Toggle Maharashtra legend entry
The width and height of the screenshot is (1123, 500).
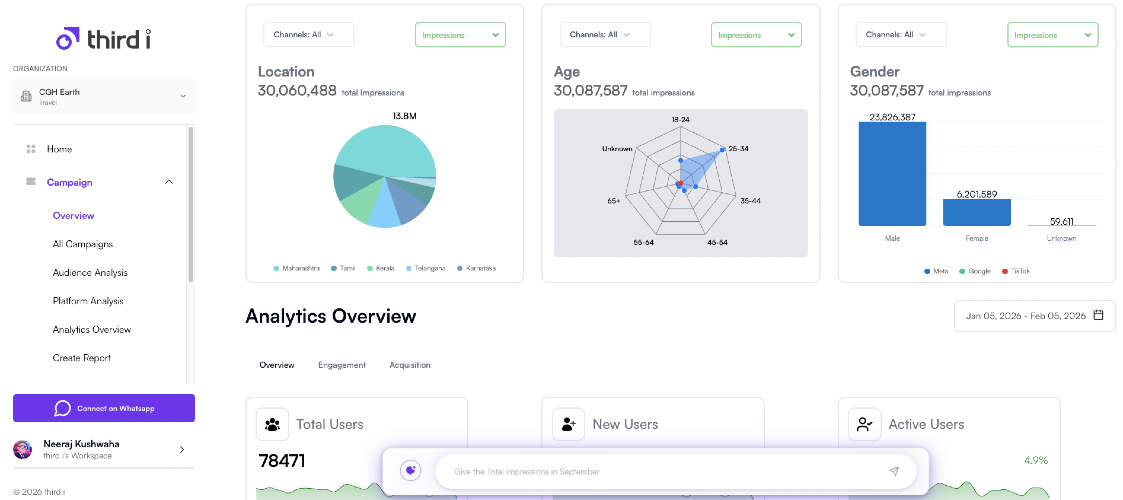click(297, 269)
